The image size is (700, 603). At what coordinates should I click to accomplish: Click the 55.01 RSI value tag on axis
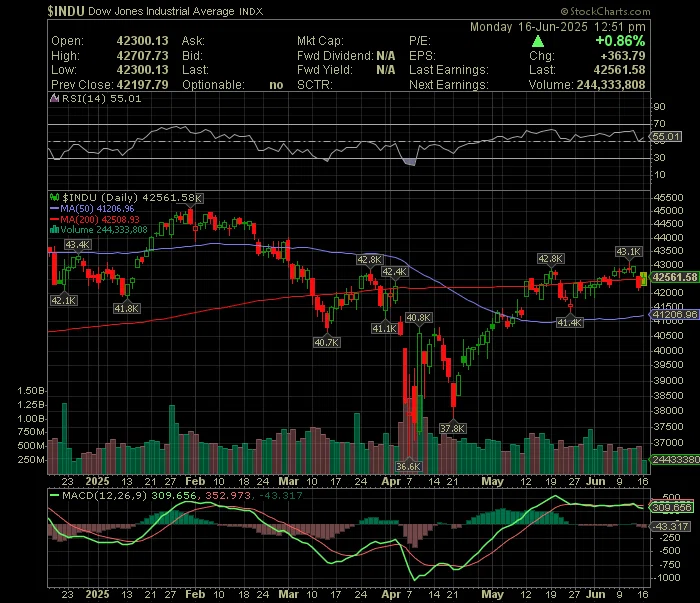(x=666, y=137)
